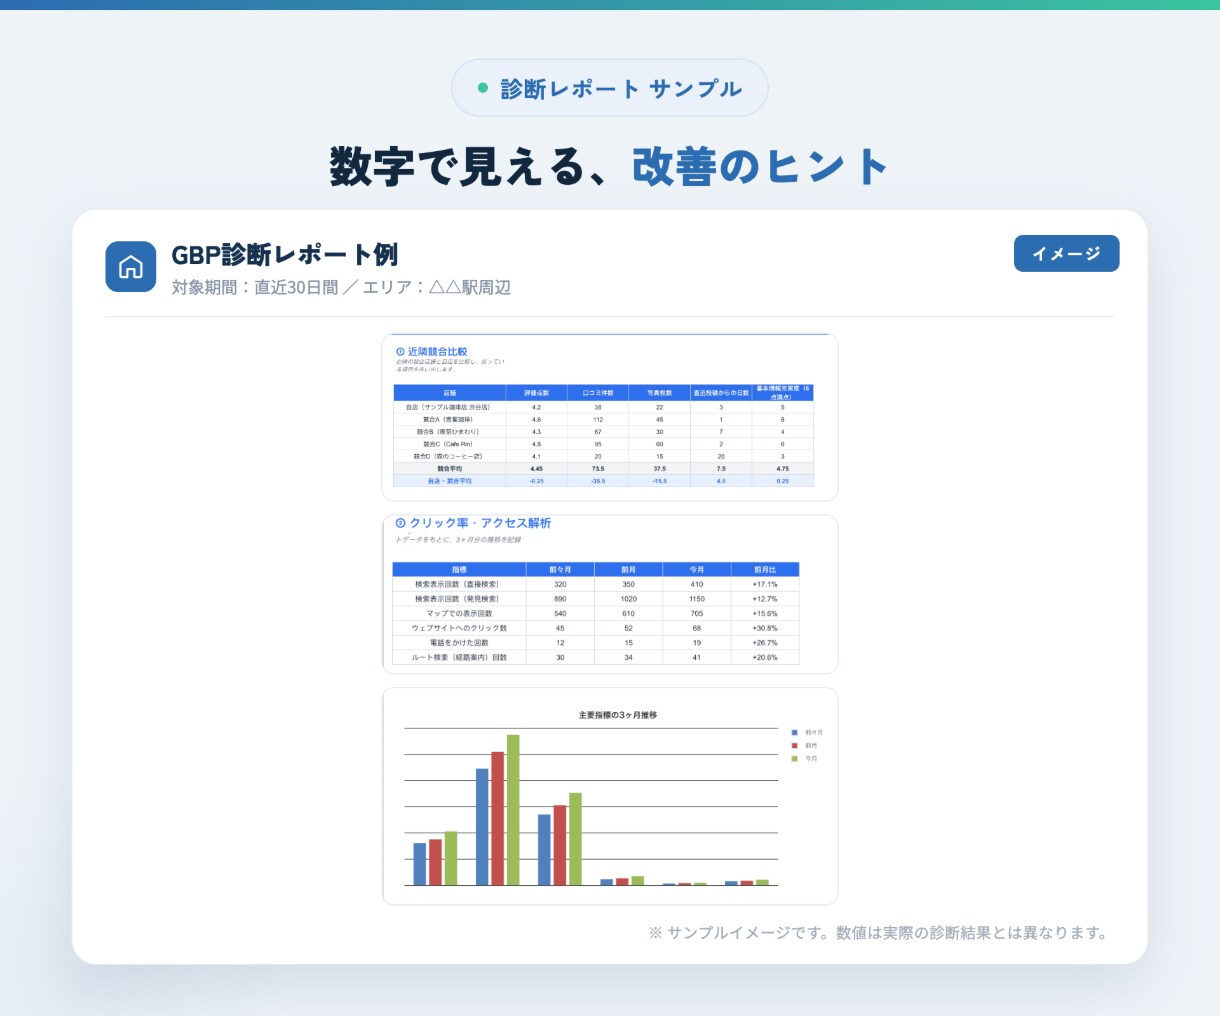Screen dimensions: 1220x1016
Task: Click the イメージ badge button
Action: tap(1066, 254)
